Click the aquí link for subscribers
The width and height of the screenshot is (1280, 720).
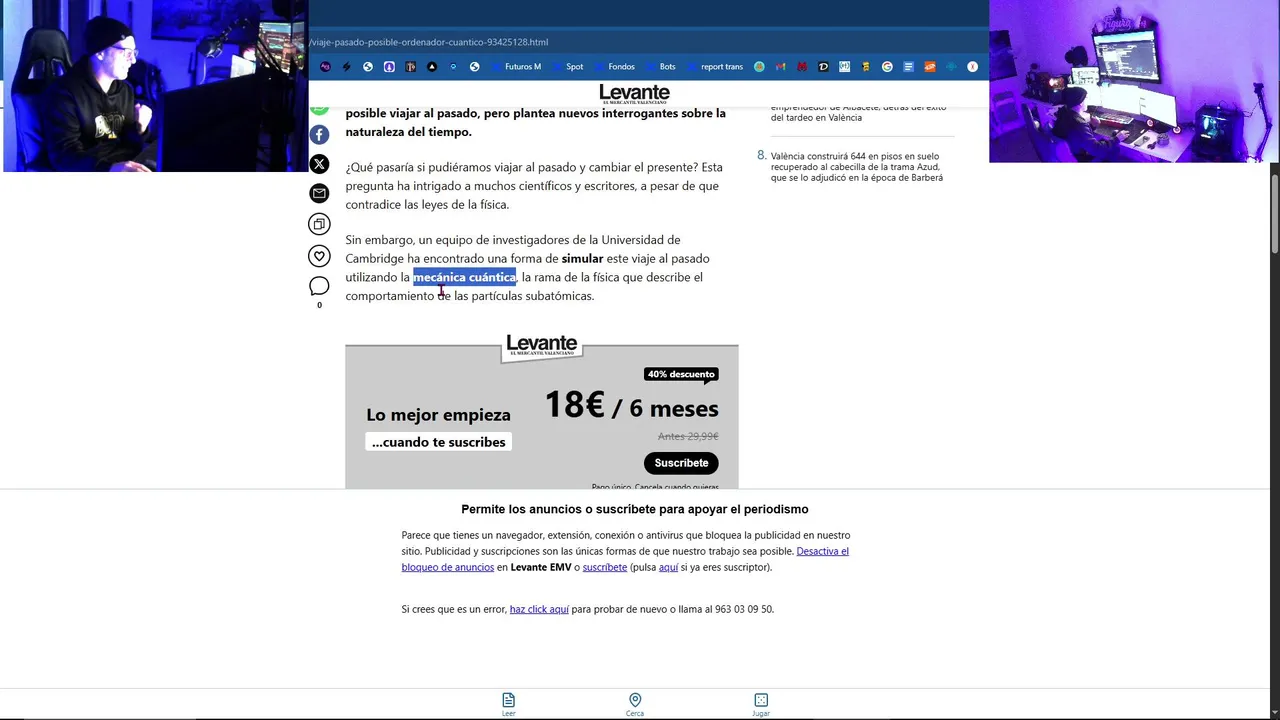point(668,567)
